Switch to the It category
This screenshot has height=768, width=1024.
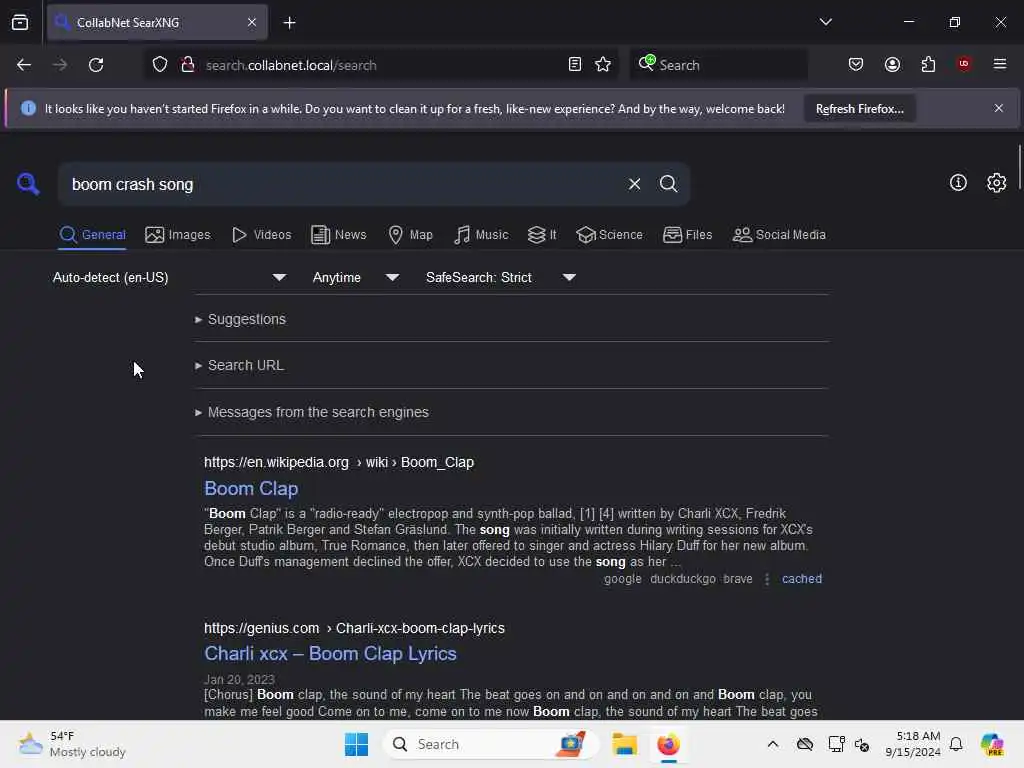click(542, 234)
